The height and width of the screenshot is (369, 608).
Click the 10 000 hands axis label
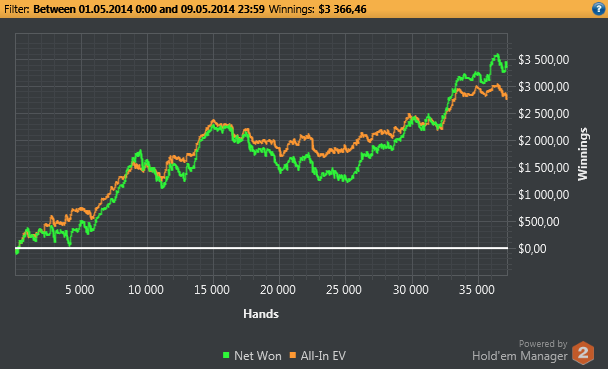146,290
